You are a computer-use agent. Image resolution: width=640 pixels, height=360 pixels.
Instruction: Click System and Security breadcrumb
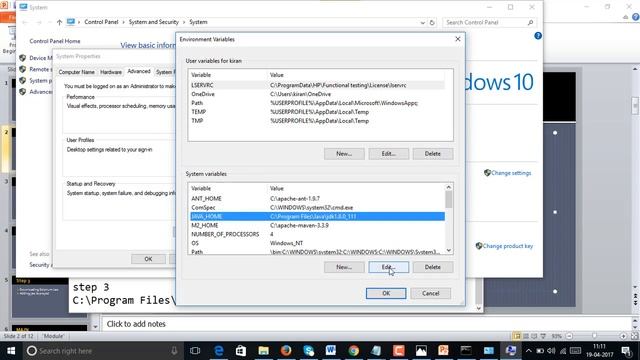point(153,22)
